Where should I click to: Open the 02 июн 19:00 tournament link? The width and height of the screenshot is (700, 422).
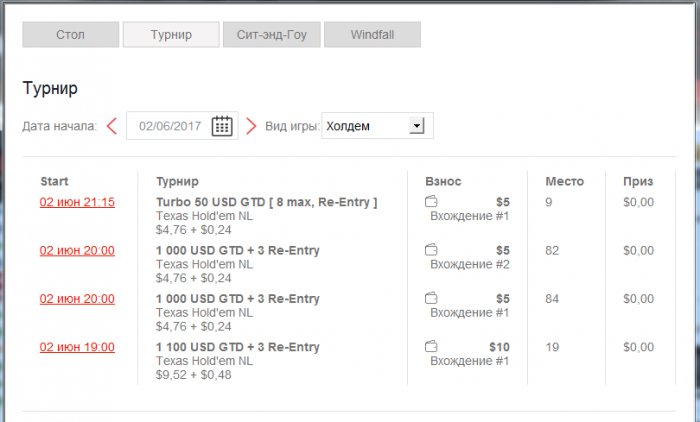tap(77, 347)
